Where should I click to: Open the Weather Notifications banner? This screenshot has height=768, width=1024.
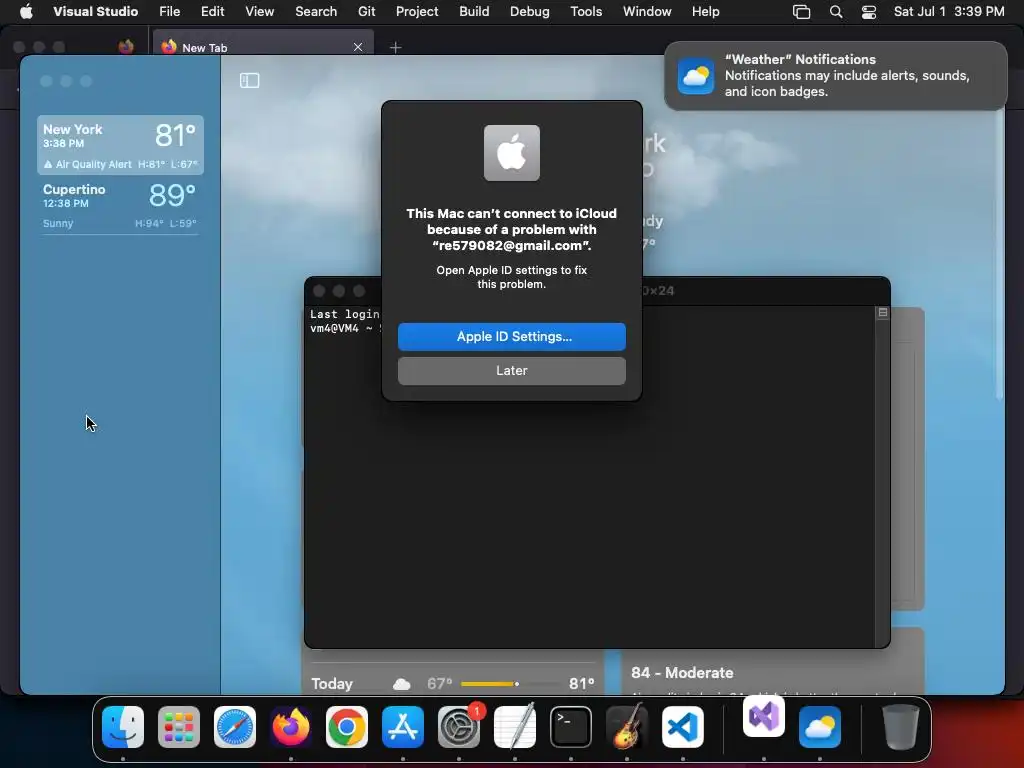click(835, 76)
